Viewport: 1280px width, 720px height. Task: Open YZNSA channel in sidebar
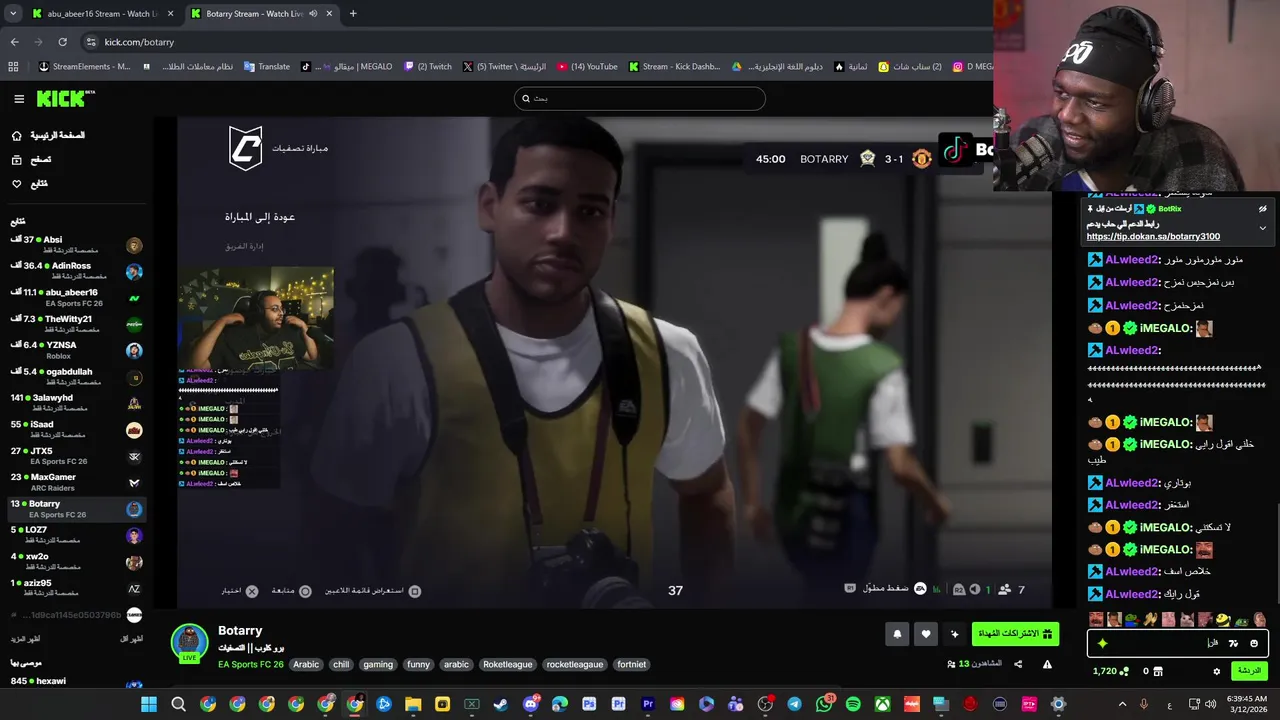point(75,350)
